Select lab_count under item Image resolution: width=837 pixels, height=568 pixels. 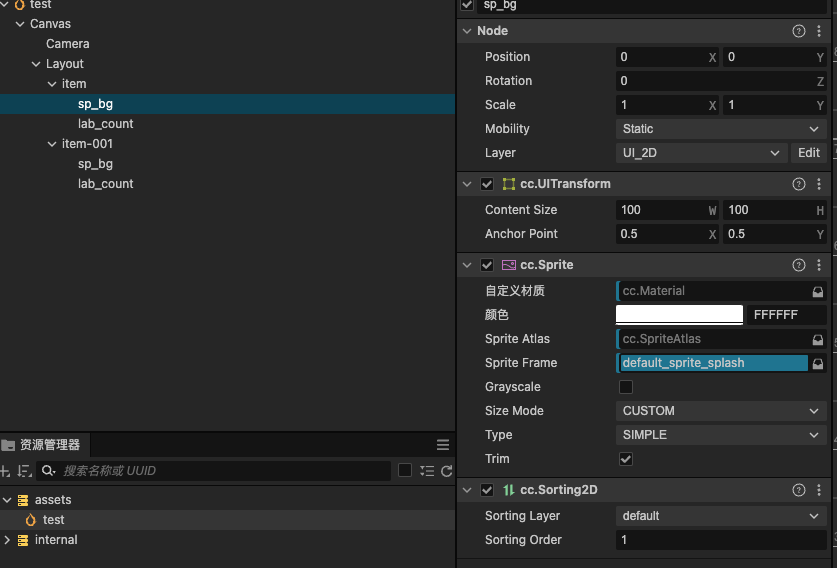pyautogui.click(x=106, y=124)
